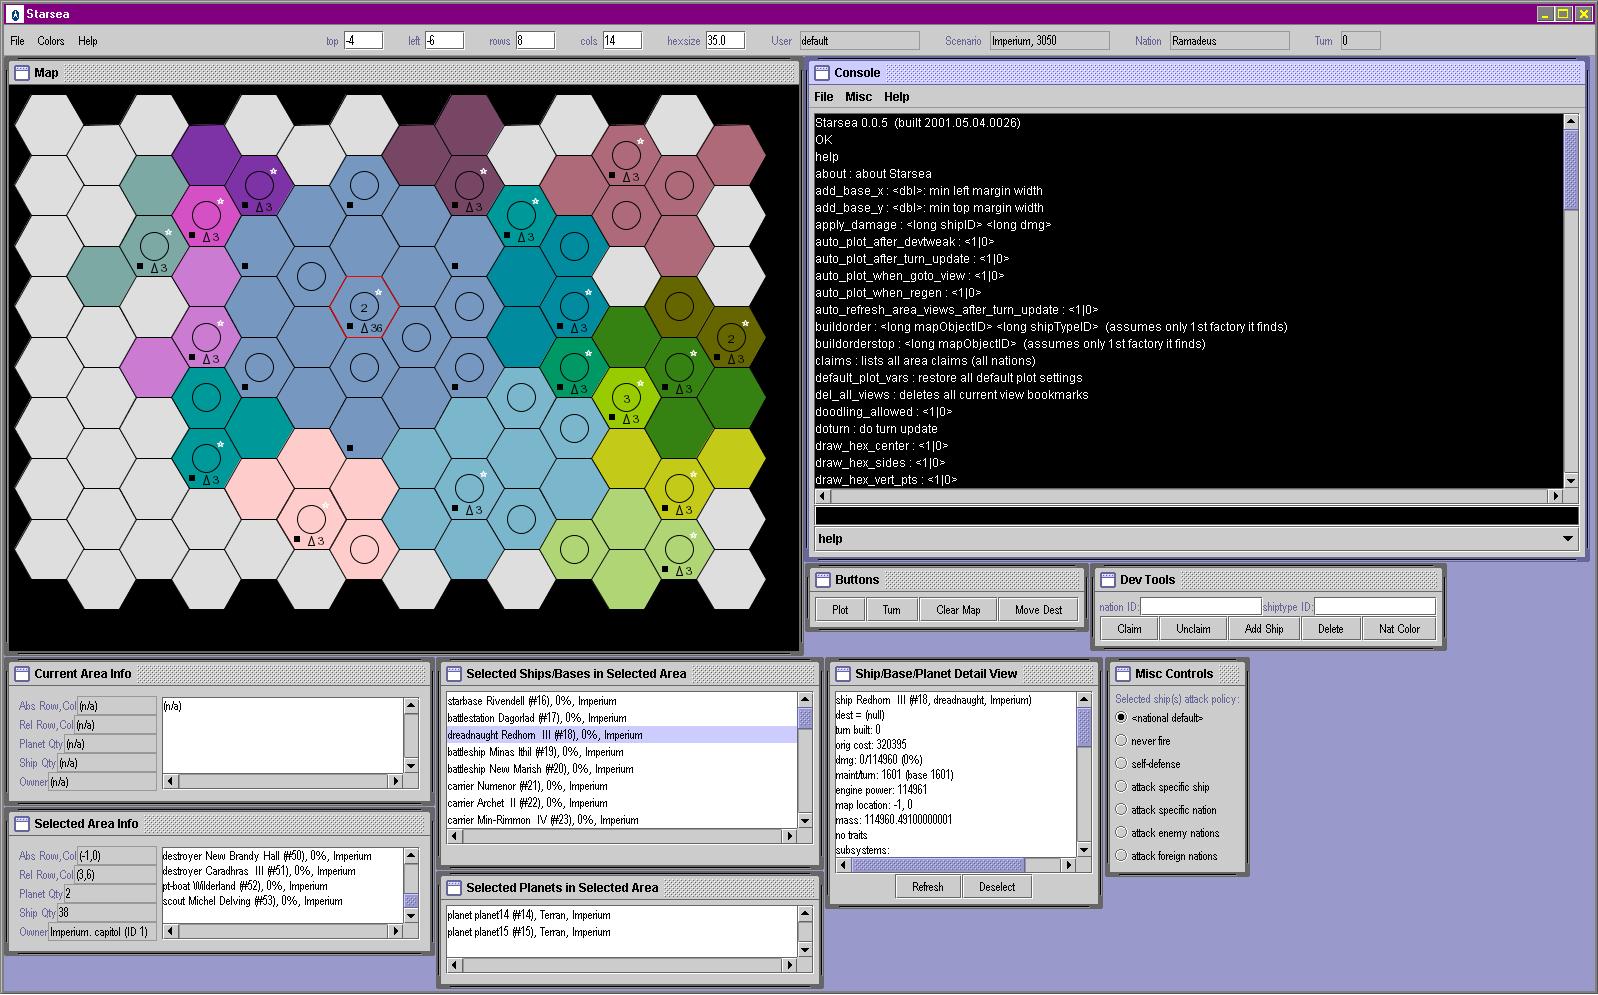Click the Buttons panel window icon
This screenshot has height=995, width=1598.
(x=823, y=580)
